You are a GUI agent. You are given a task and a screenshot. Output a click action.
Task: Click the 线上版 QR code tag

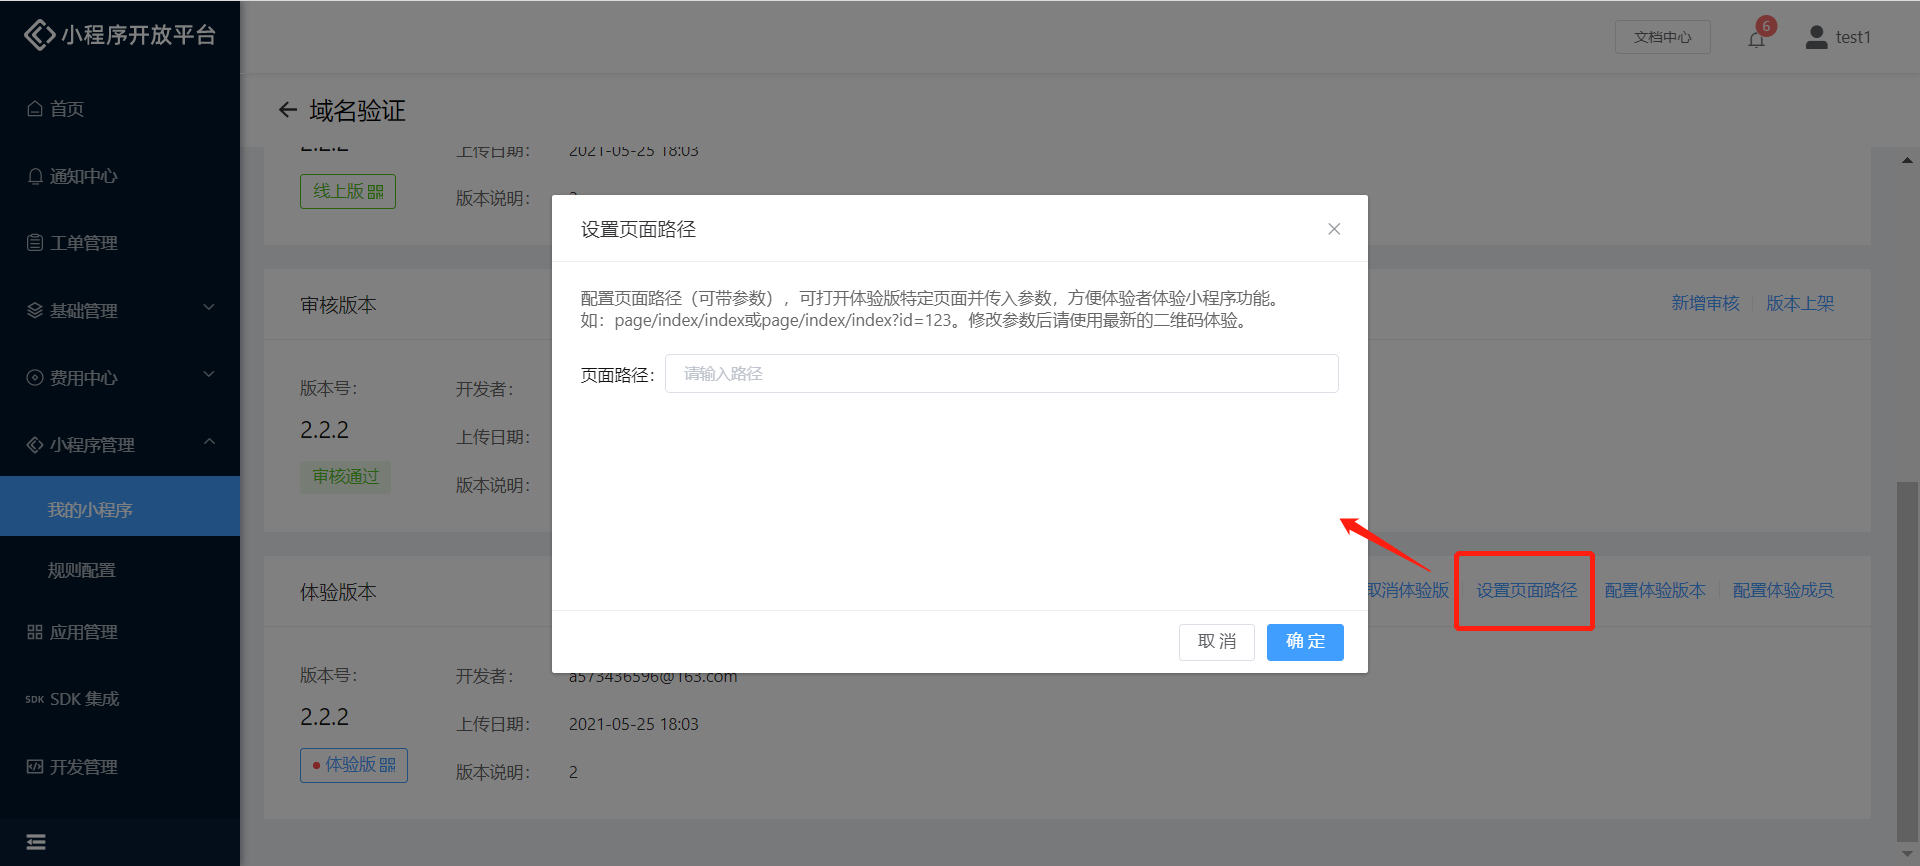(348, 191)
